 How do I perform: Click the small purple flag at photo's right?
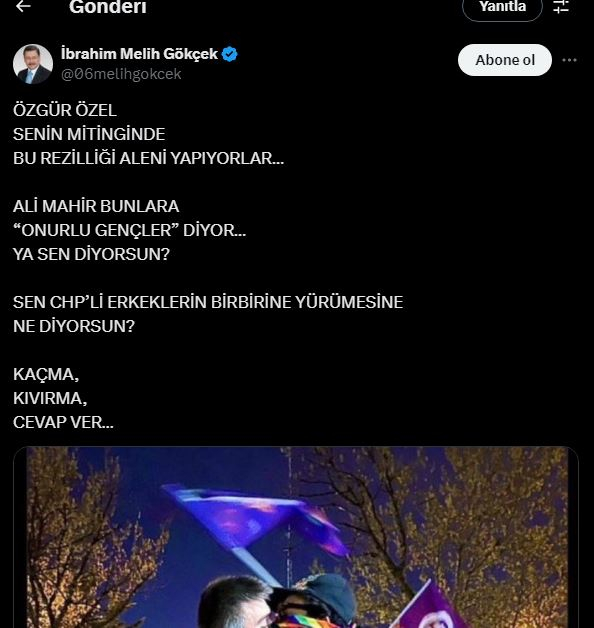(431, 607)
